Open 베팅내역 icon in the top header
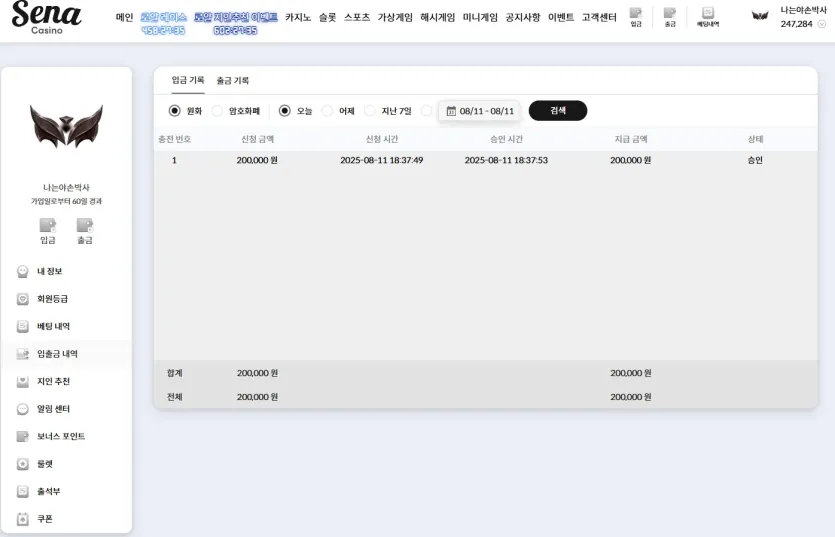The height and width of the screenshot is (537, 835). point(708,16)
